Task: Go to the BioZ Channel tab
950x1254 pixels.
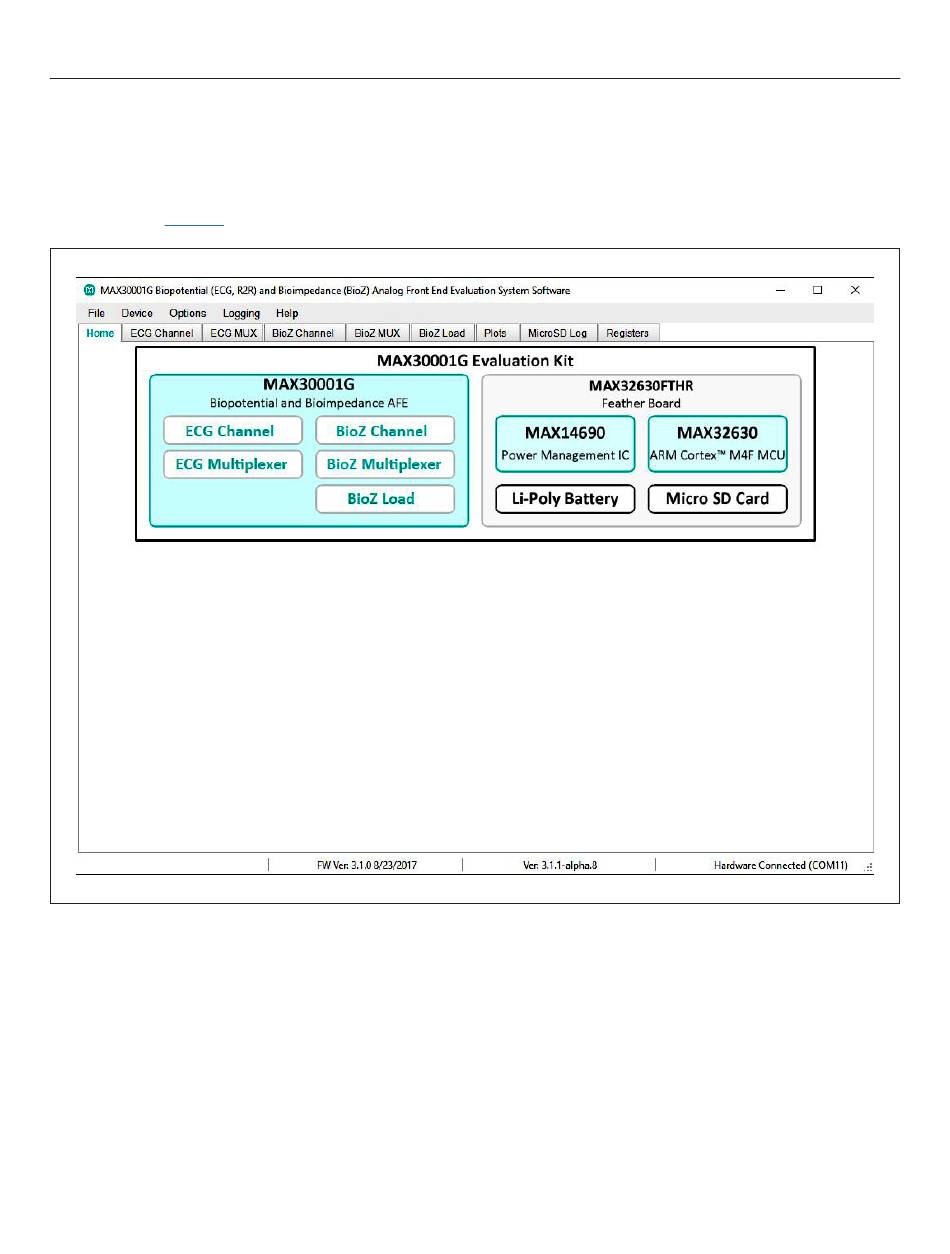Action: (x=303, y=333)
